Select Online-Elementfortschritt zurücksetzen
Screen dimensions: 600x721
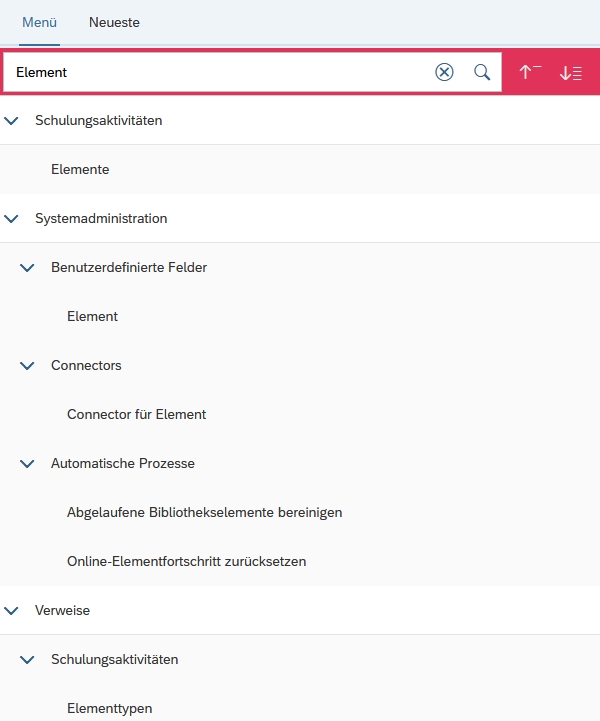186,561
